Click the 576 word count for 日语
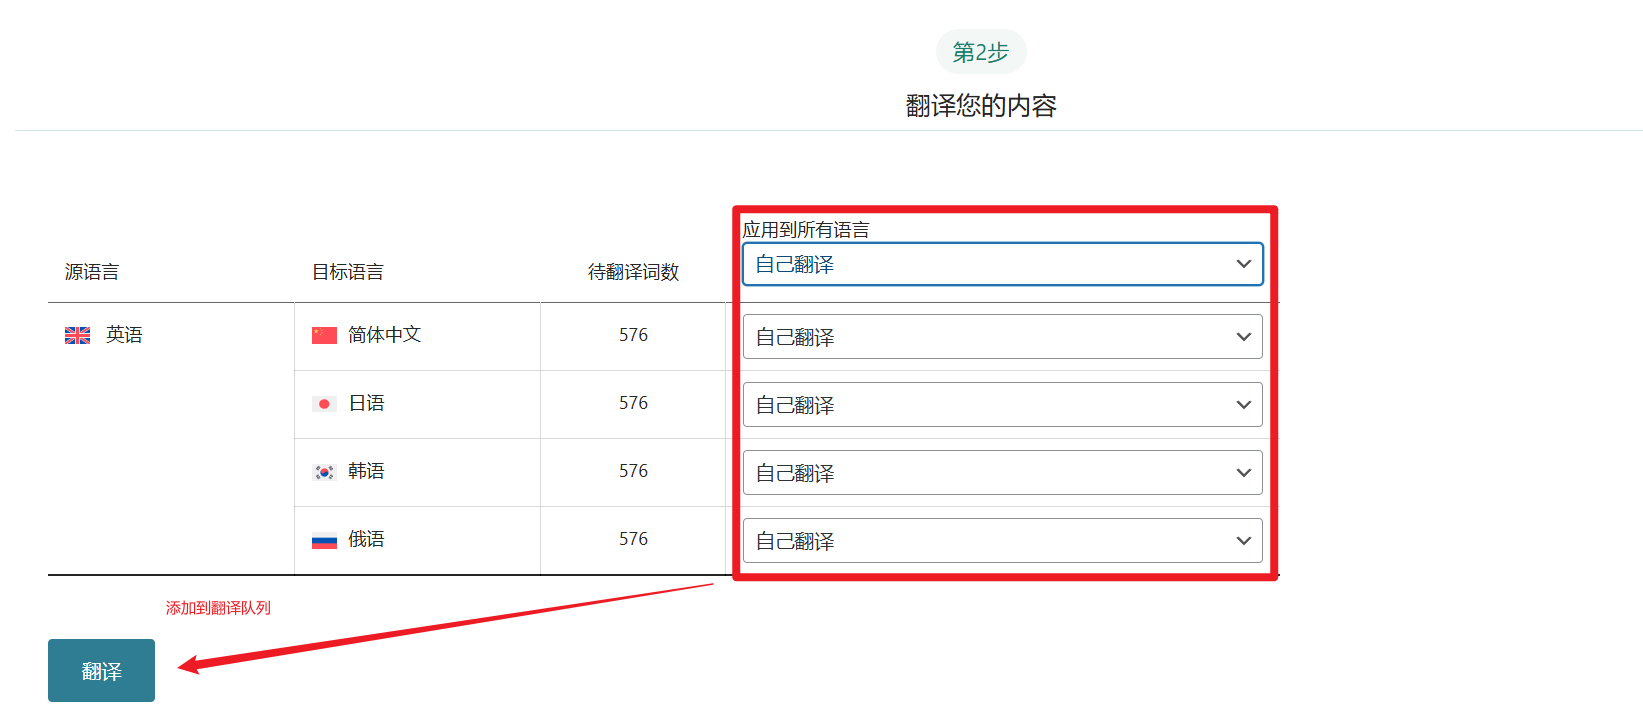 point(633,403)
